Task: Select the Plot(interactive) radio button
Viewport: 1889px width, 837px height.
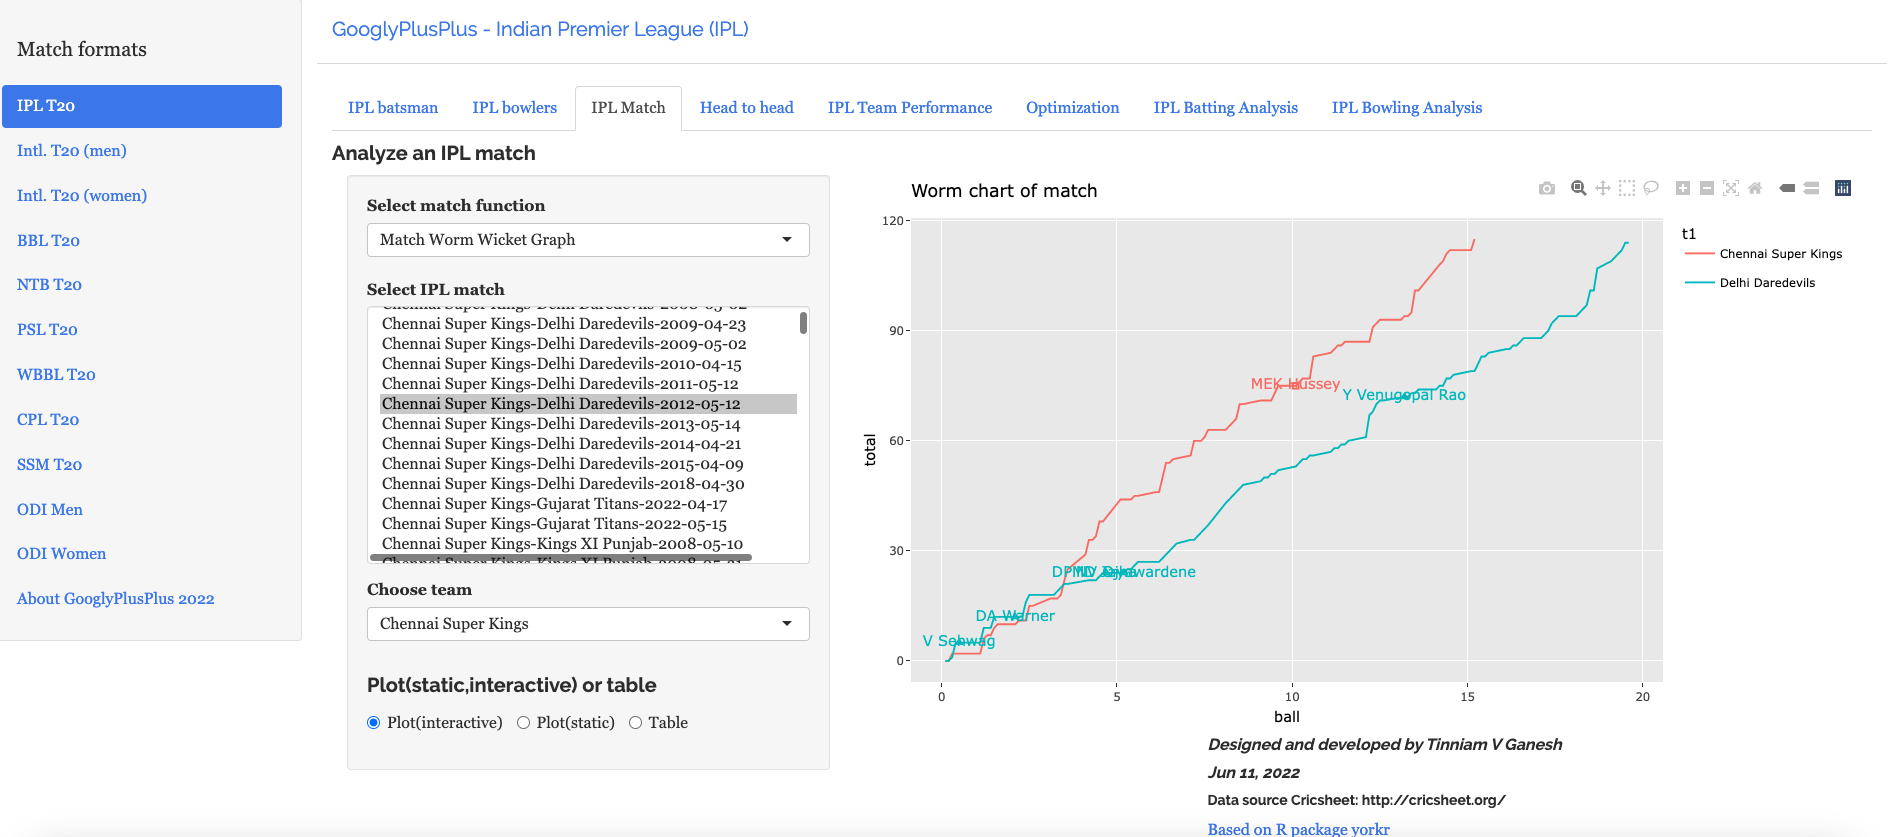Action: [374, 723]
